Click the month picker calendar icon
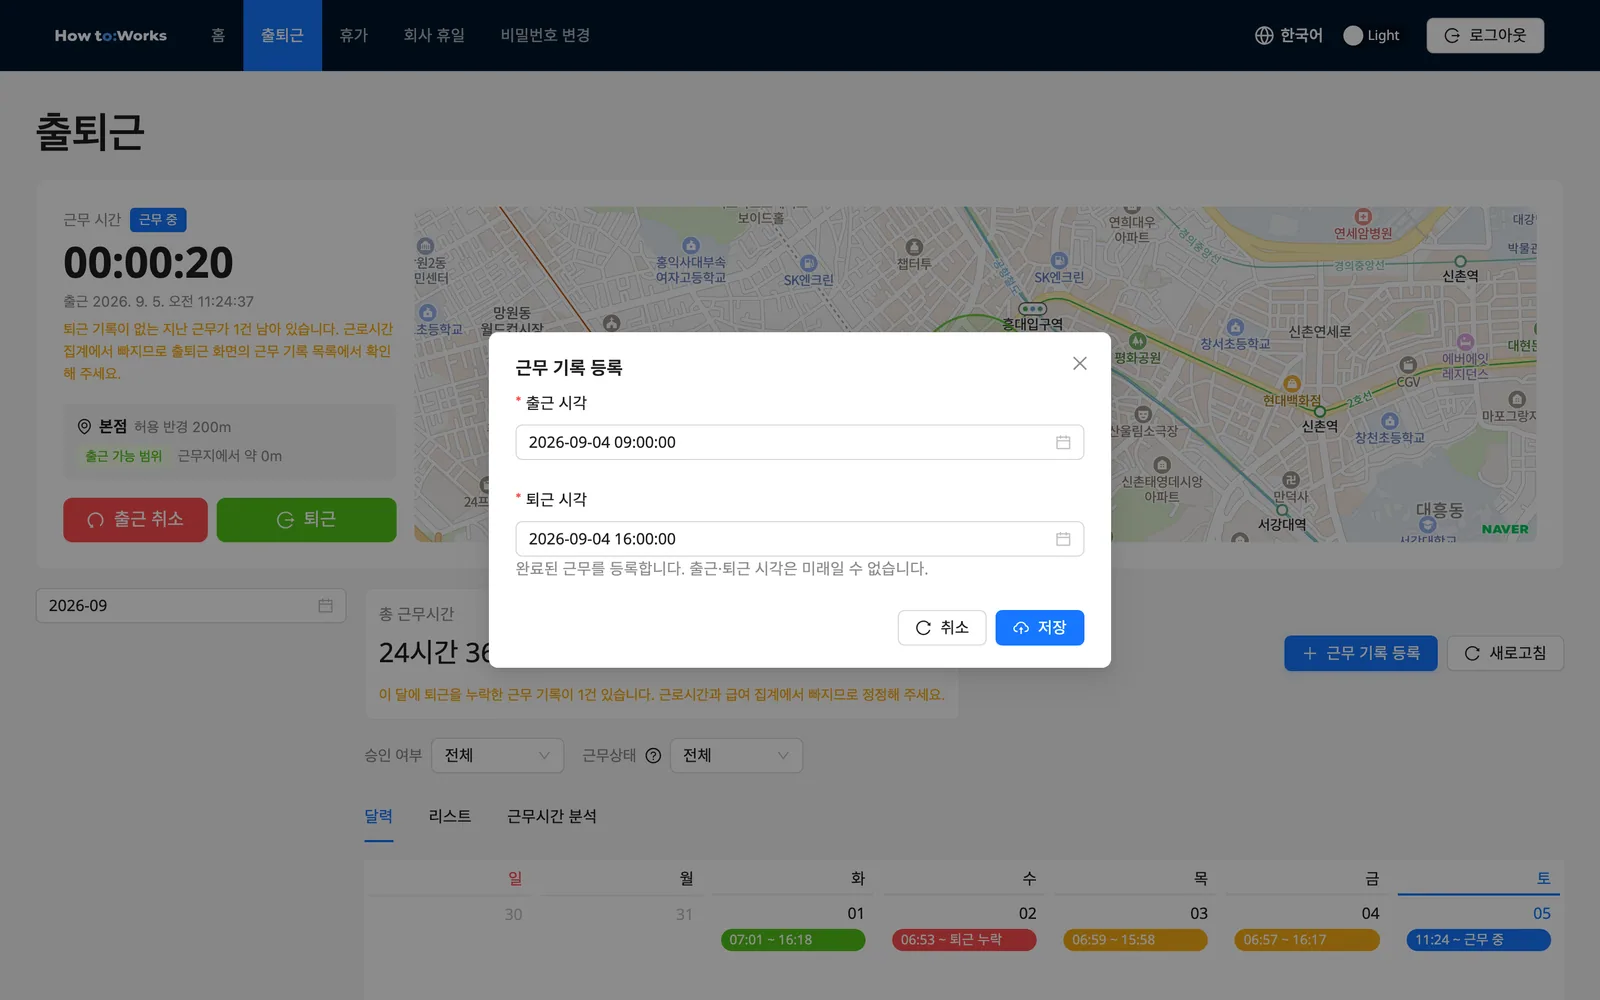Screen dimensions: 1600x1000 pyautogui.click(x=325, y=606)
